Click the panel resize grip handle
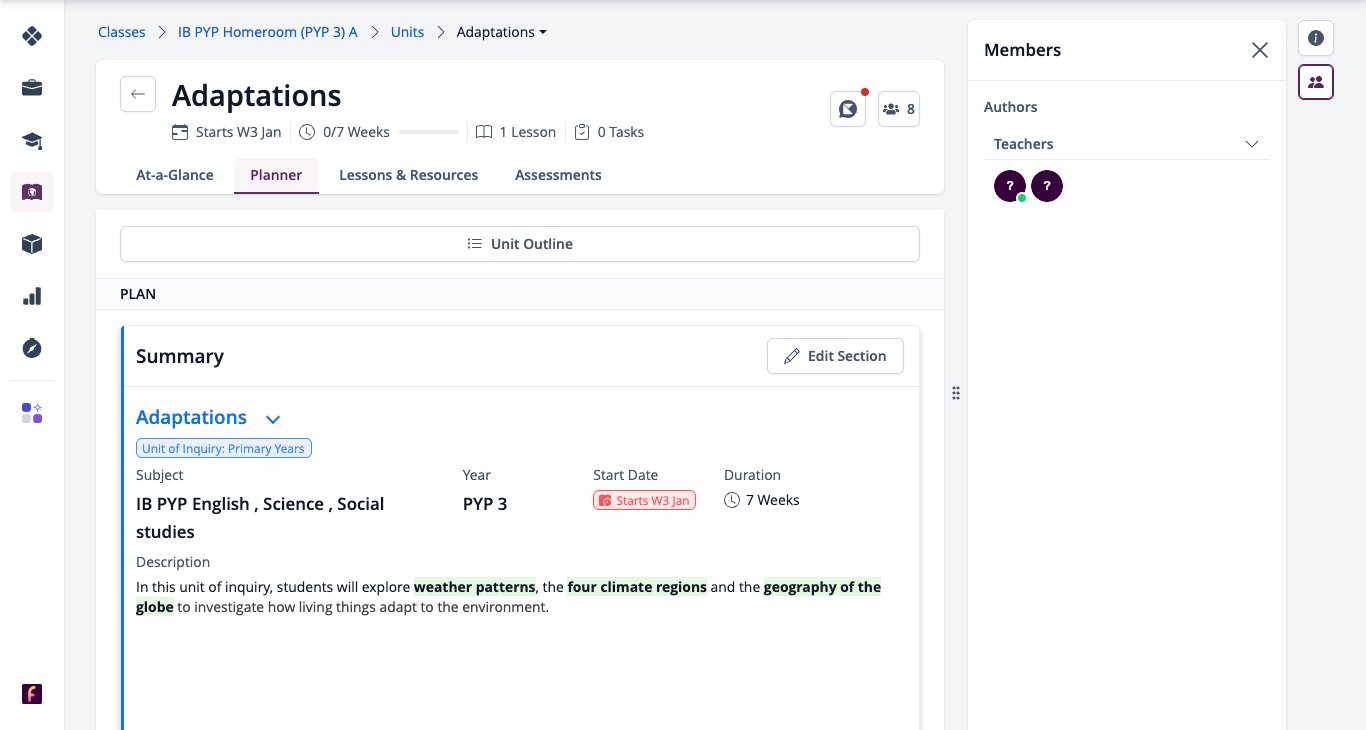 point(956,393)
